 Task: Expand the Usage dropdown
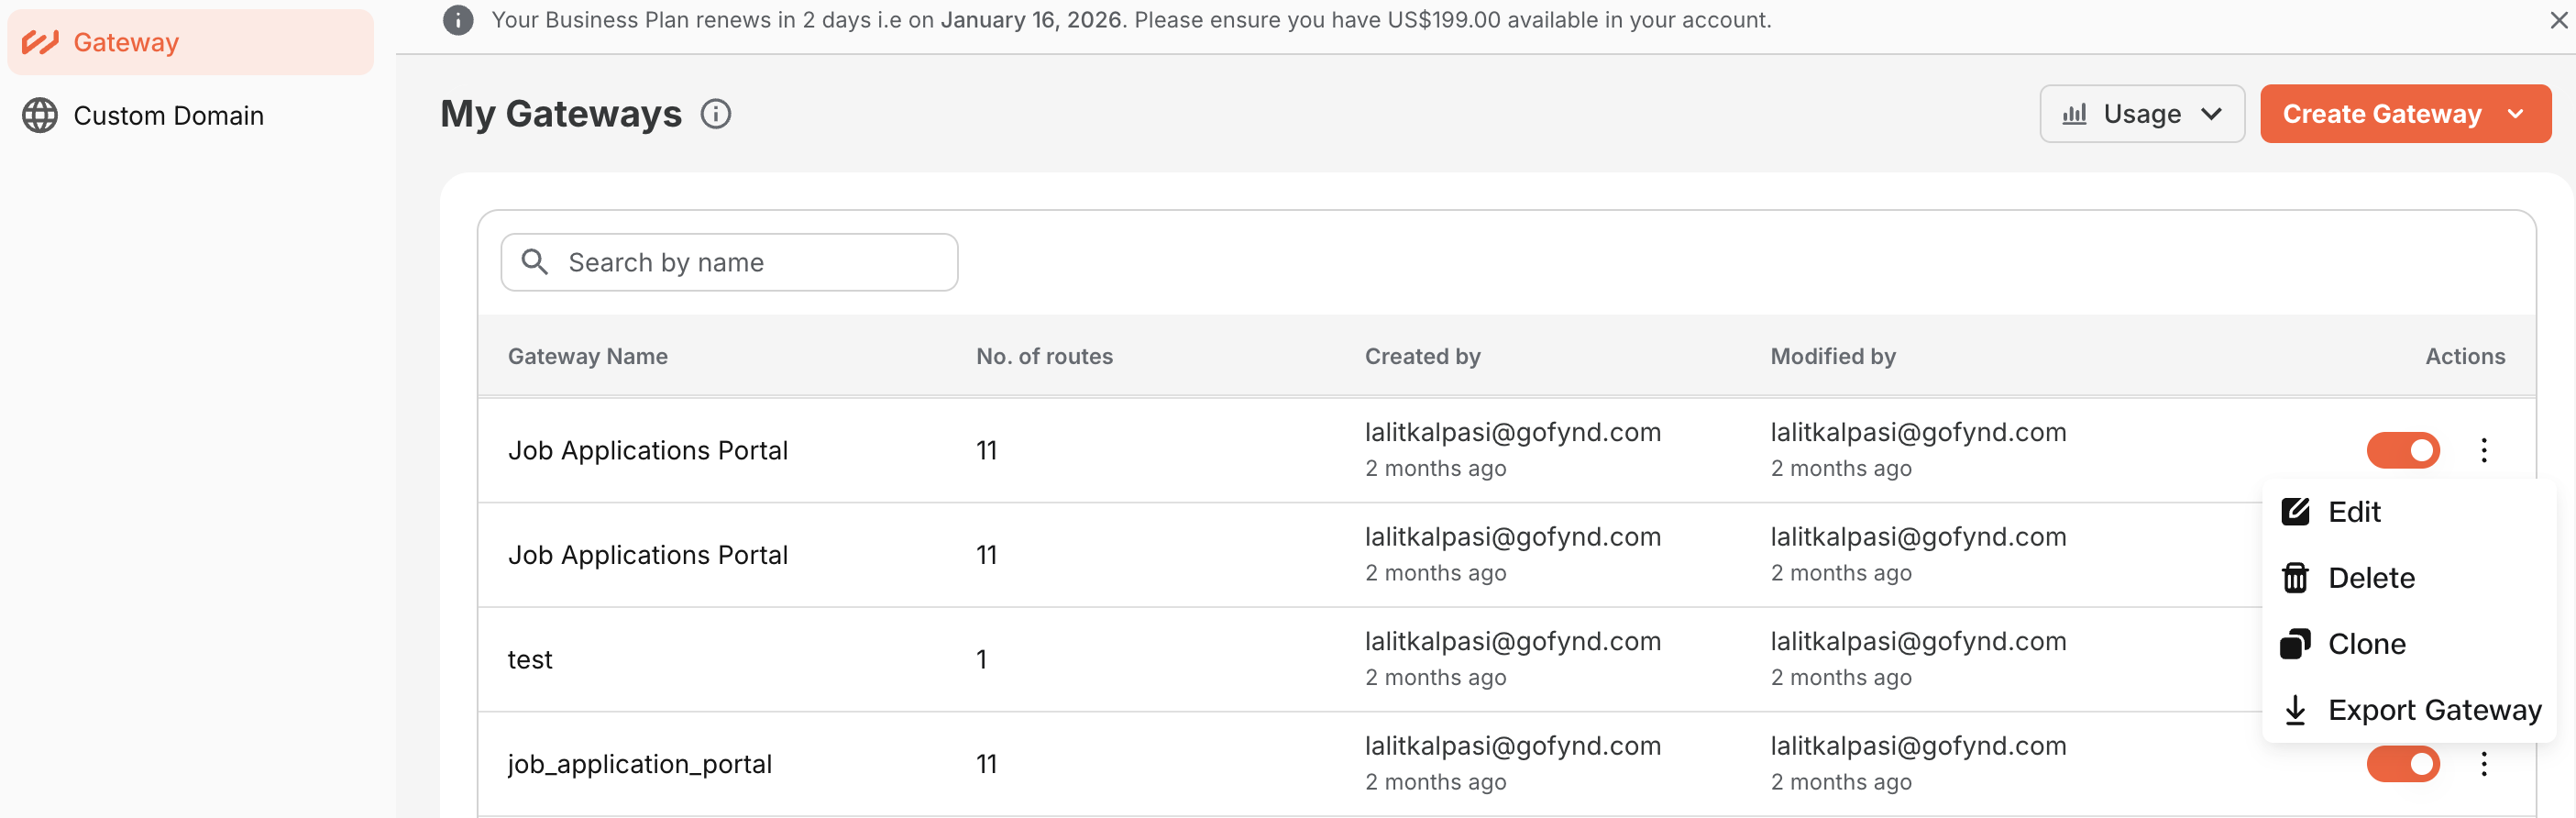tap(2142, 114)
